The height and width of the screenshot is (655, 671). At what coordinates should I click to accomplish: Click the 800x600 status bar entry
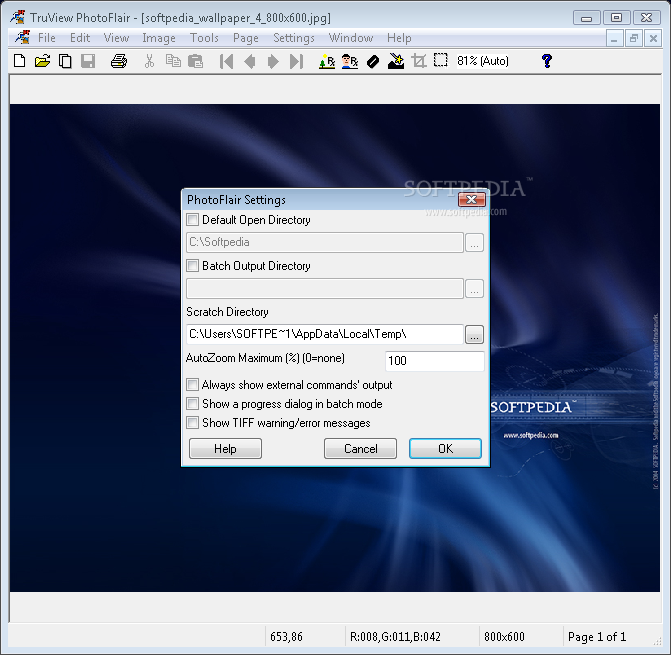pyautogui.click(x=504, y=637)
